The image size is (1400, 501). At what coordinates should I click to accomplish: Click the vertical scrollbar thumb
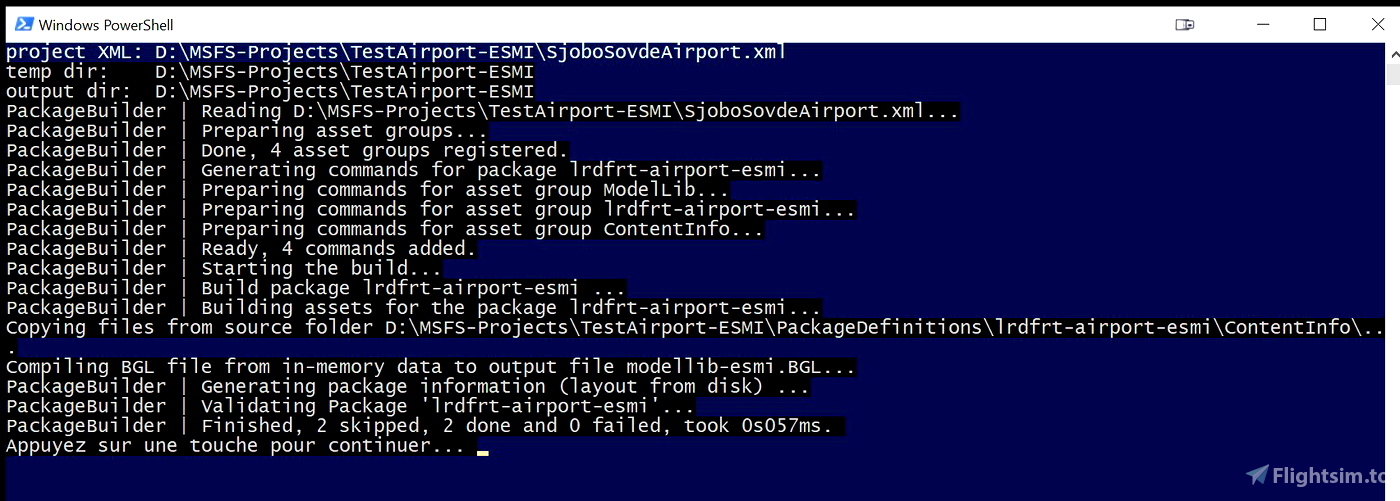click(1393, 76)
